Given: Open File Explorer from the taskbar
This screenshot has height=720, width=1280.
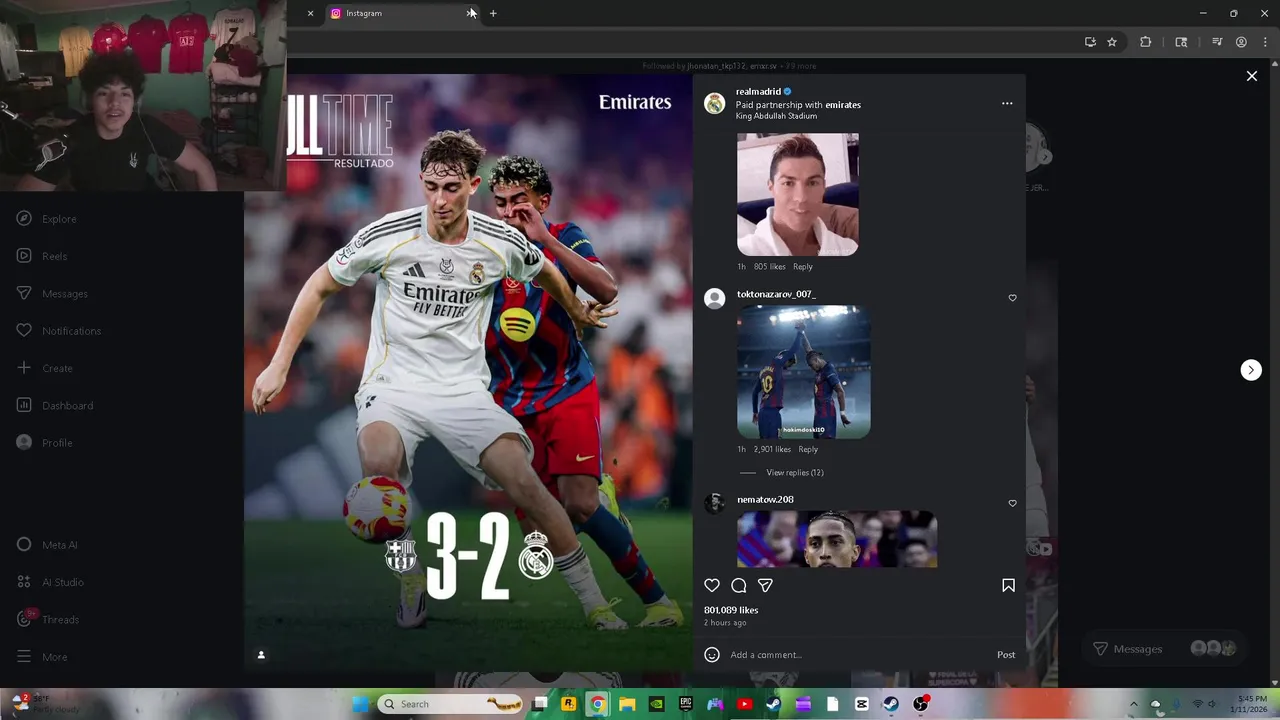Looking at the screenshot, I should click(x=627, y=704).
